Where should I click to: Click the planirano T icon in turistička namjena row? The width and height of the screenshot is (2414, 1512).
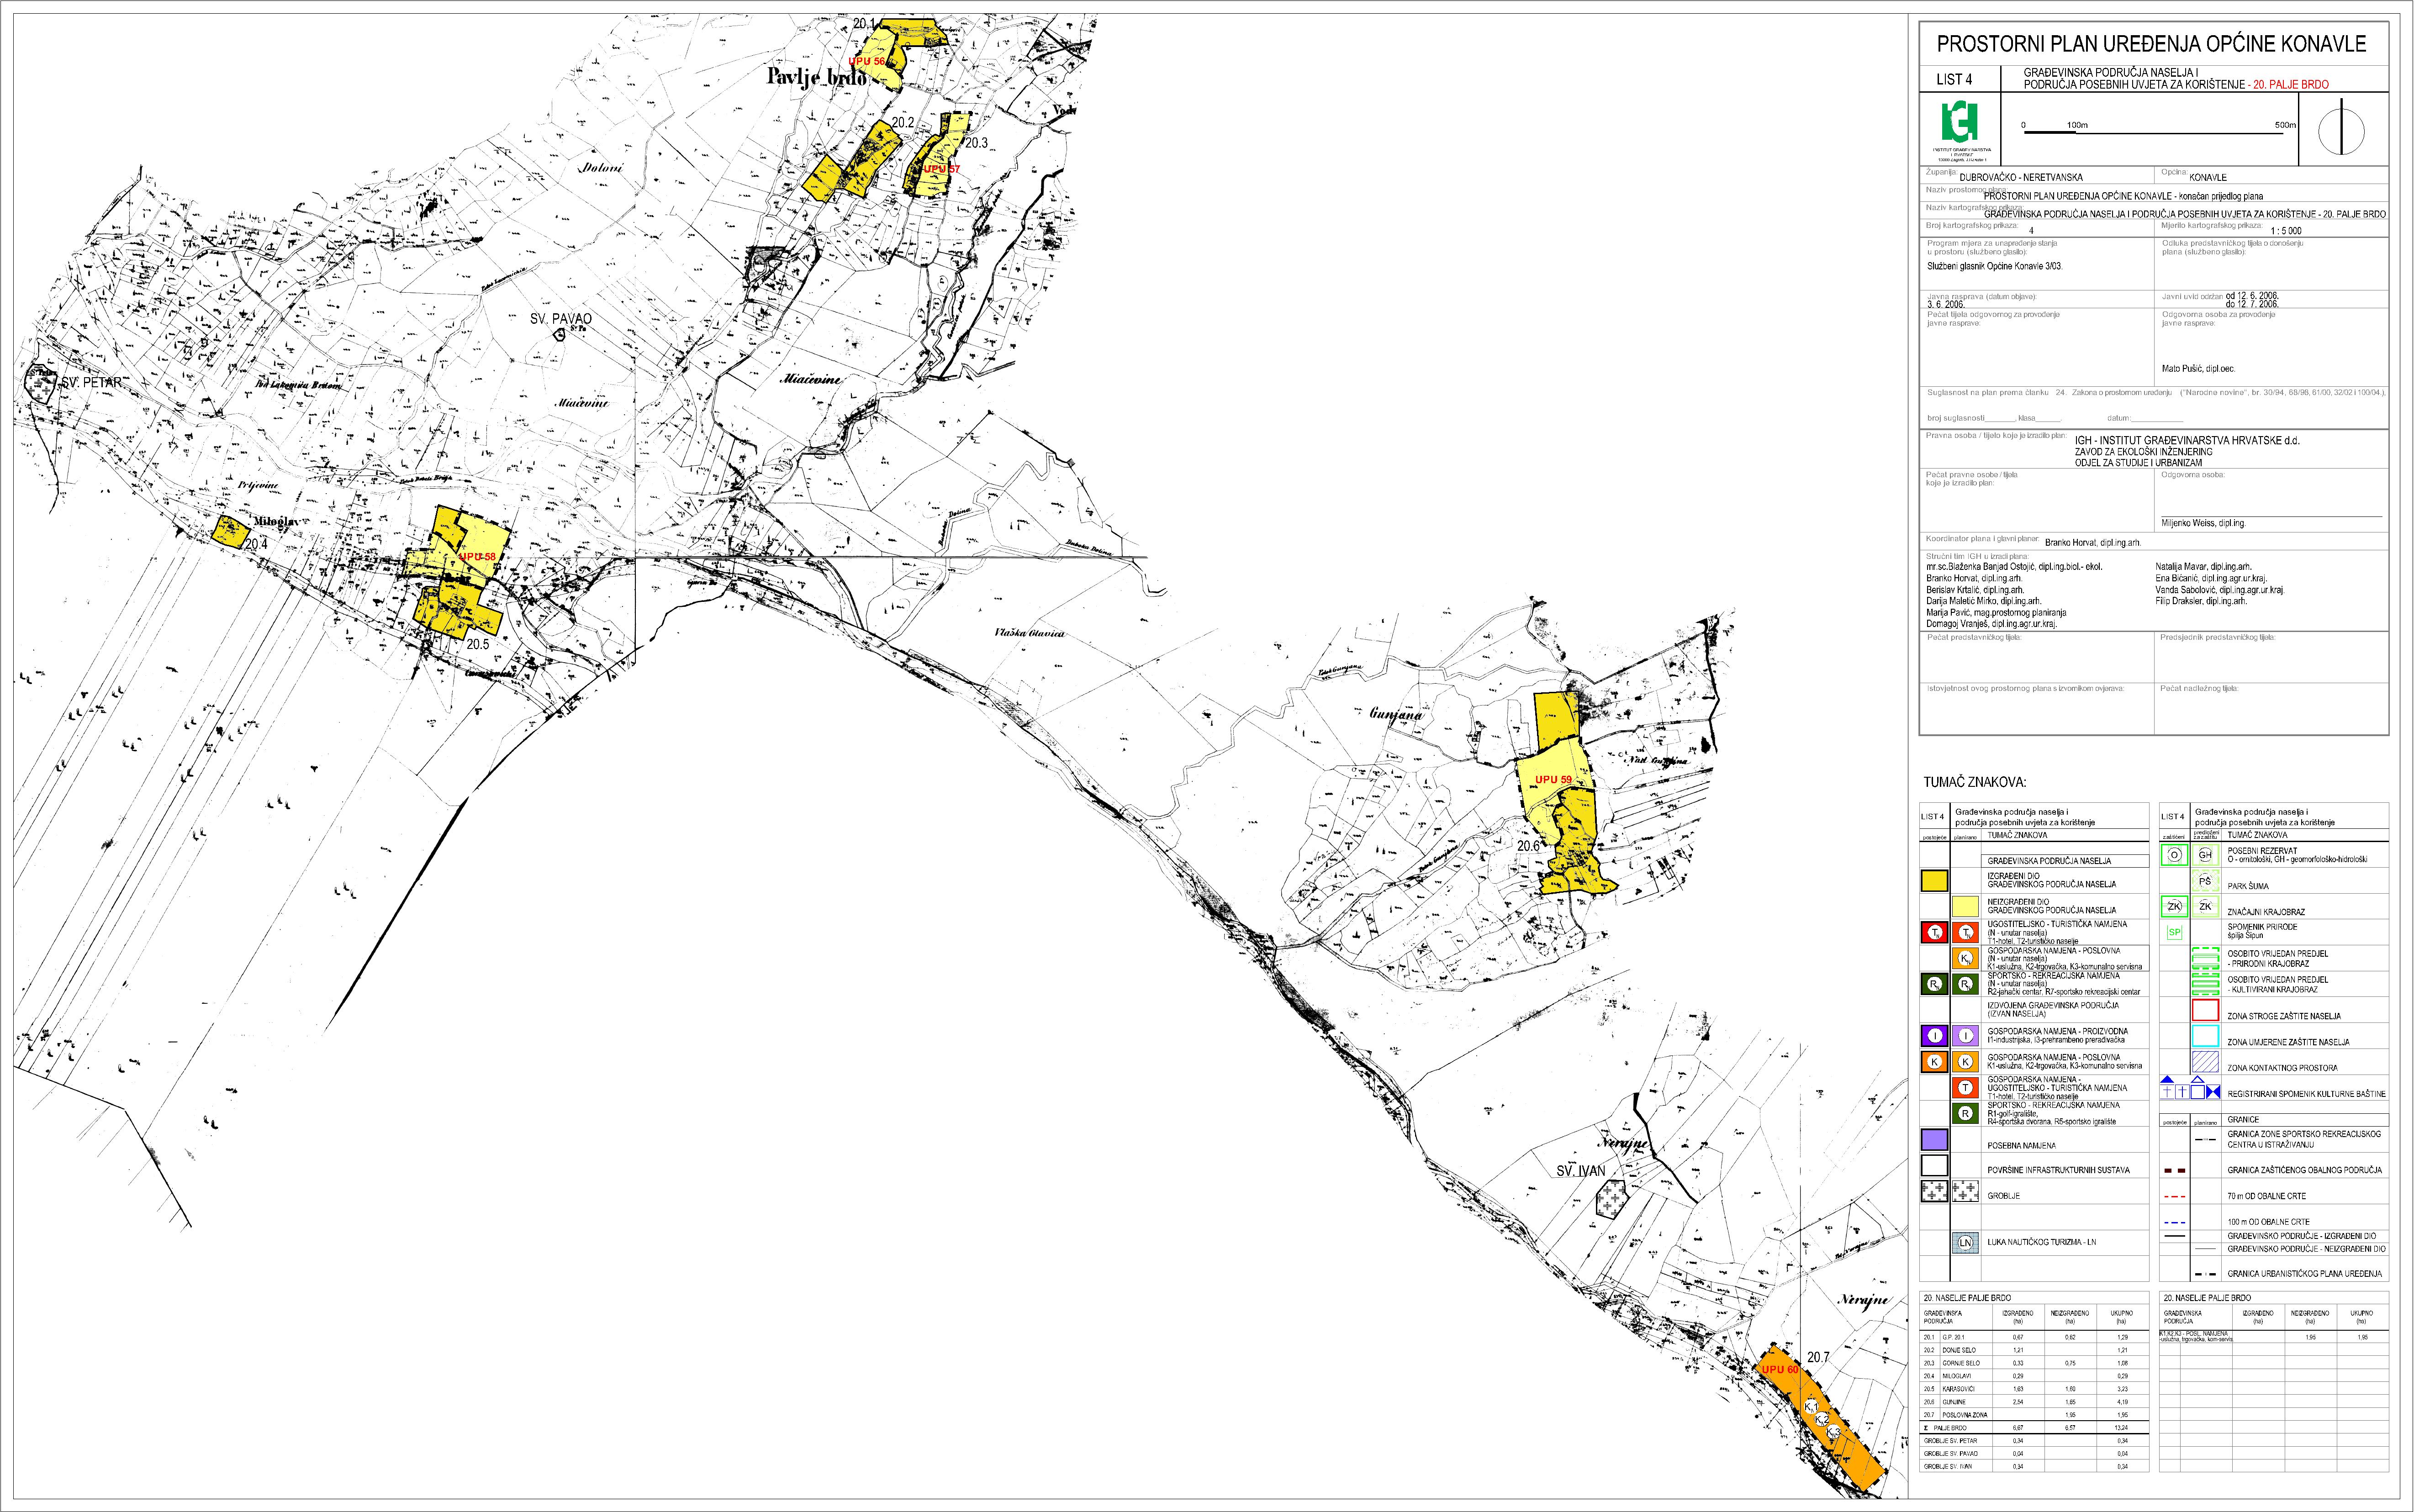tap(1966, 1088)
